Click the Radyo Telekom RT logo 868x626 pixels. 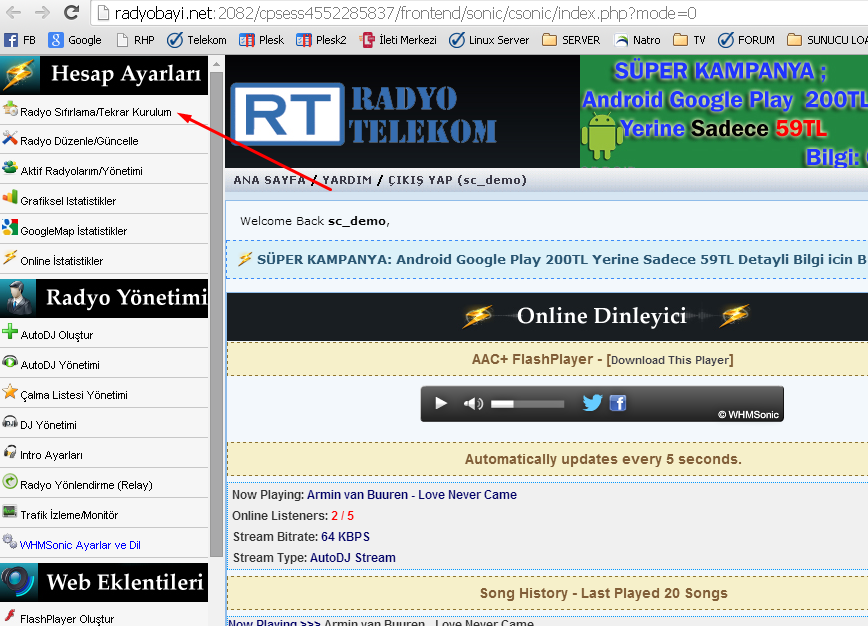click(x=364, y=114)
